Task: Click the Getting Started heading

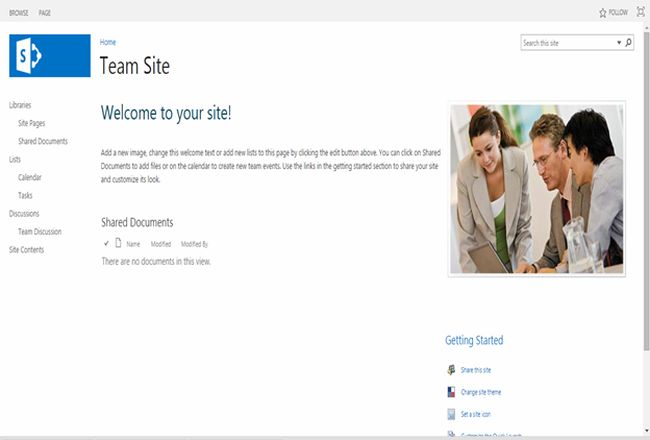Action: coord(474,340)
